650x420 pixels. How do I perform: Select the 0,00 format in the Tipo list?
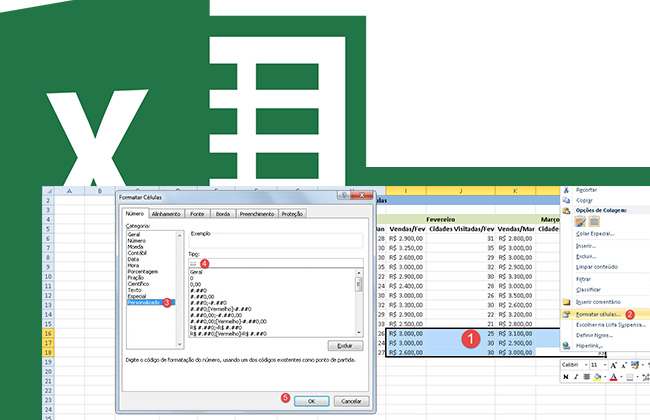(x=195, y=284)
